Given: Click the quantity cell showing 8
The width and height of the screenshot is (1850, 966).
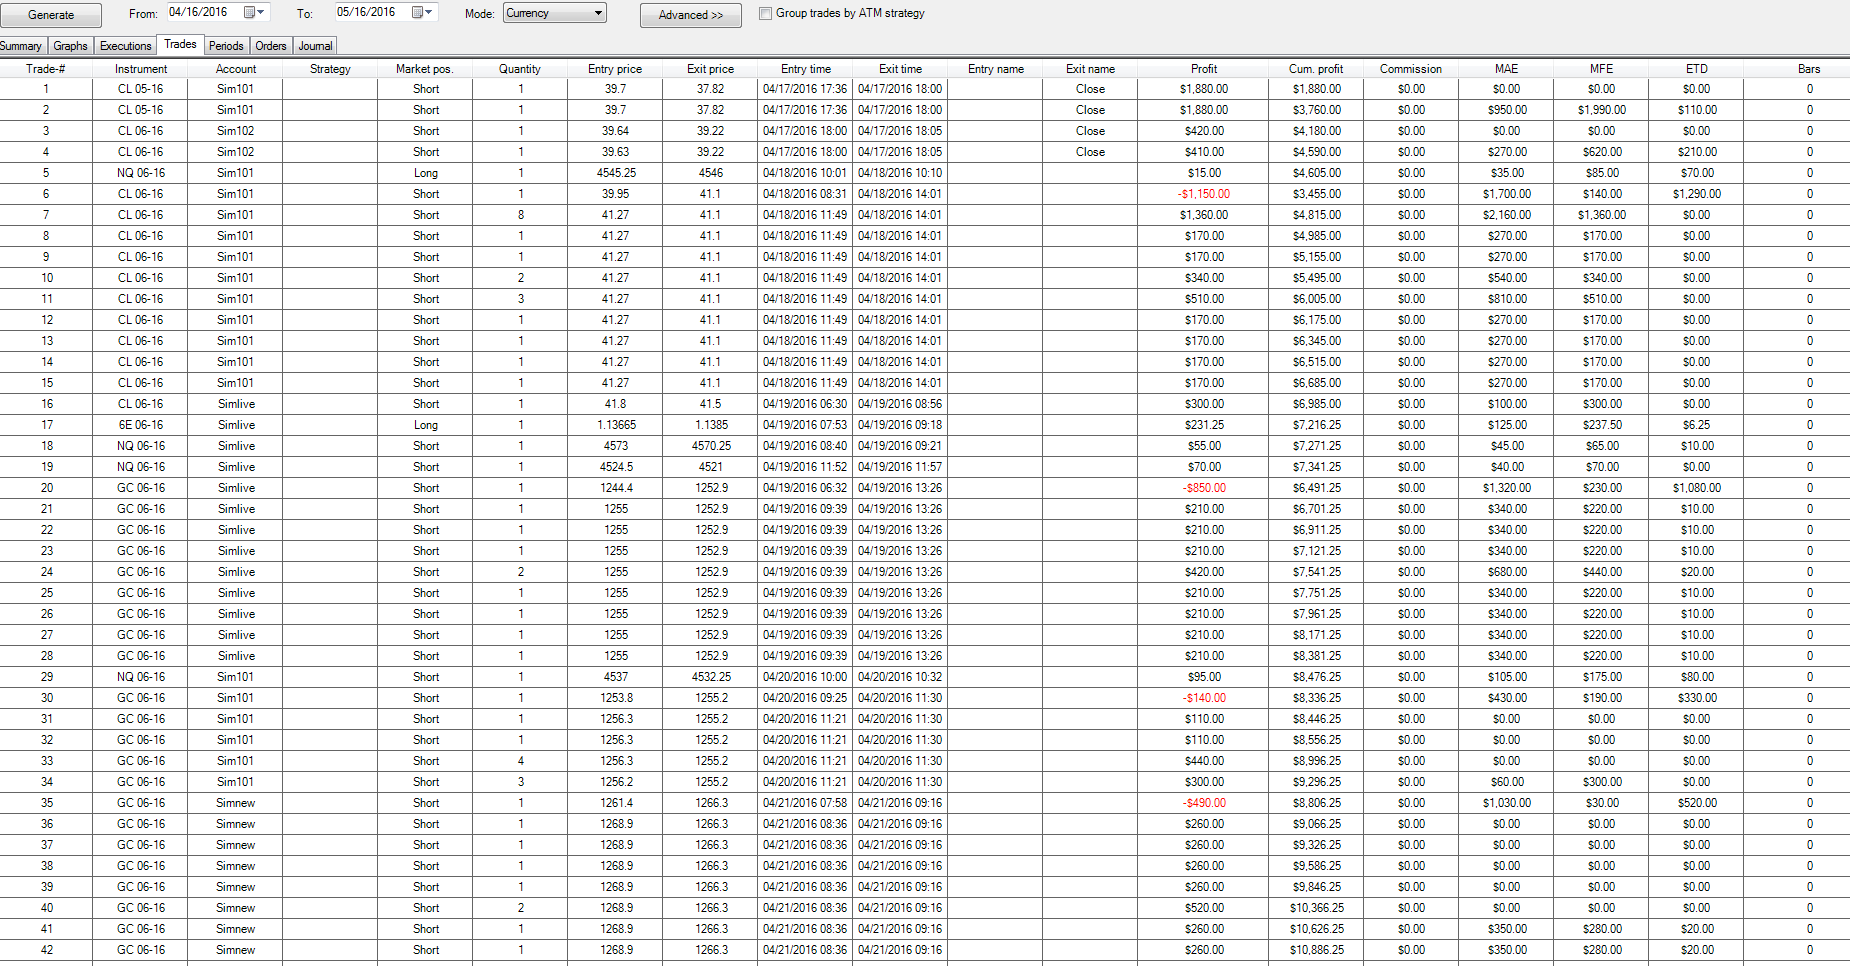Looking at the screenshot, I should [x=521, y=215].
